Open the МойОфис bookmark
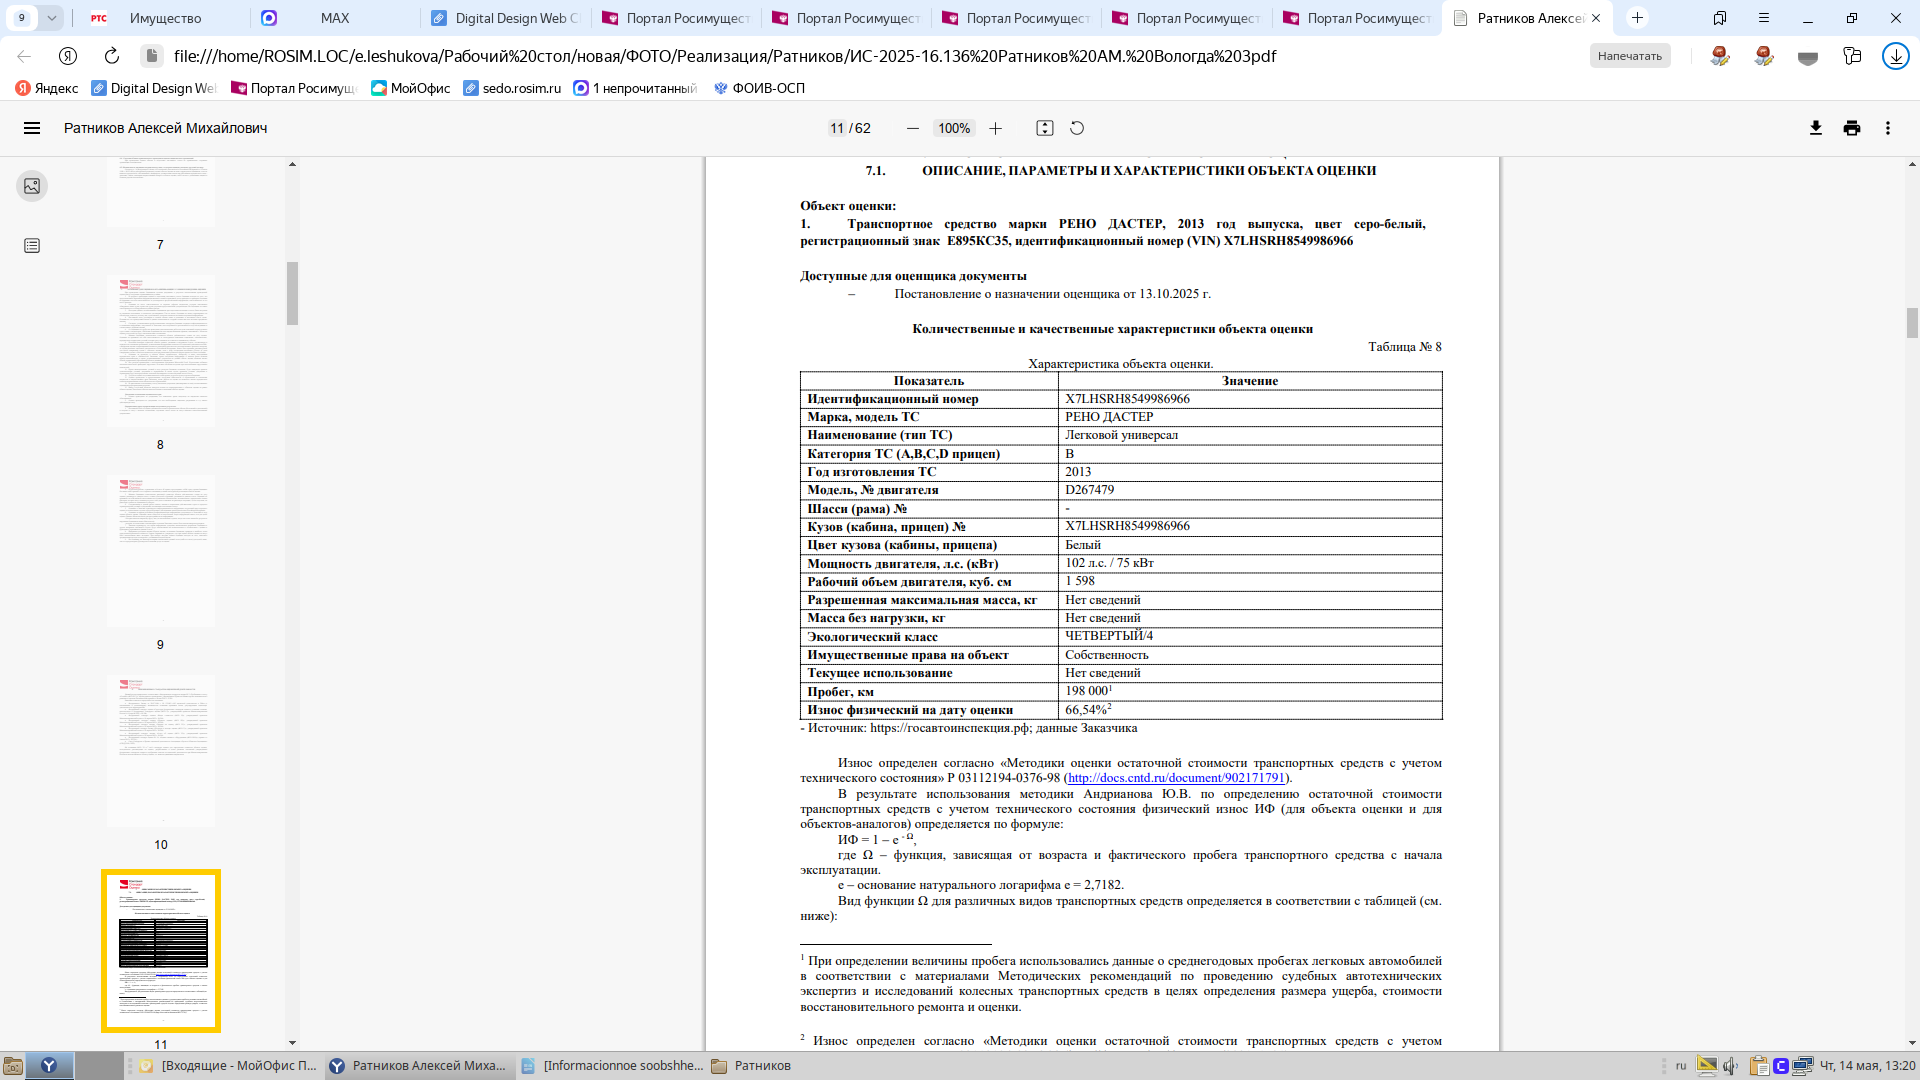 point(411,88)
